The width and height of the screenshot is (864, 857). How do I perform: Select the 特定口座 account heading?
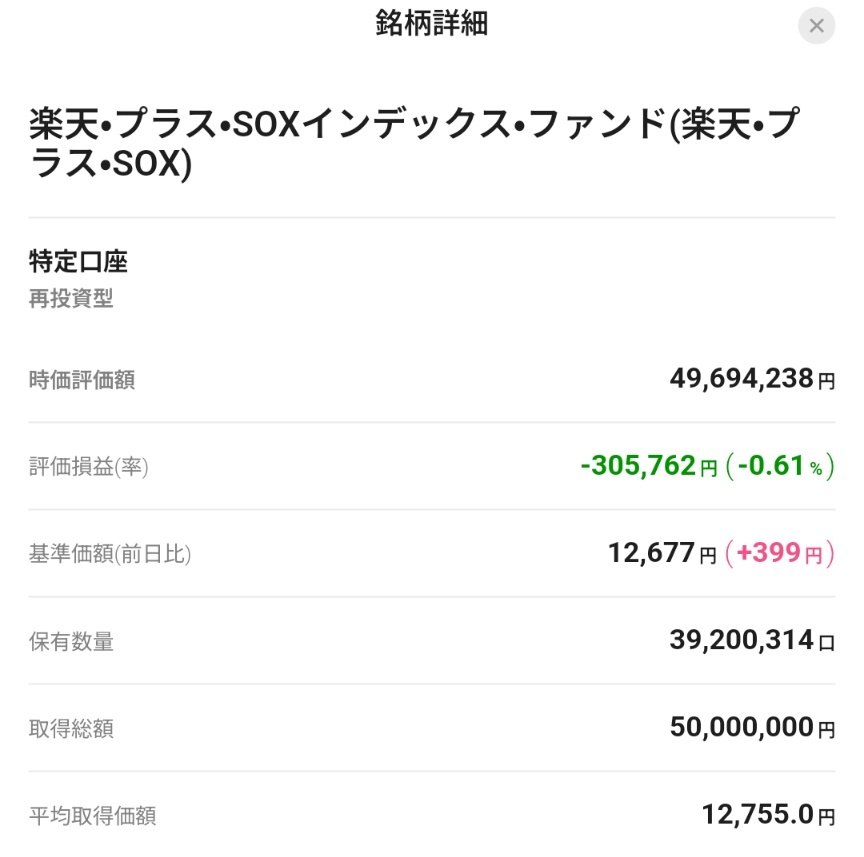pos(78,261)
